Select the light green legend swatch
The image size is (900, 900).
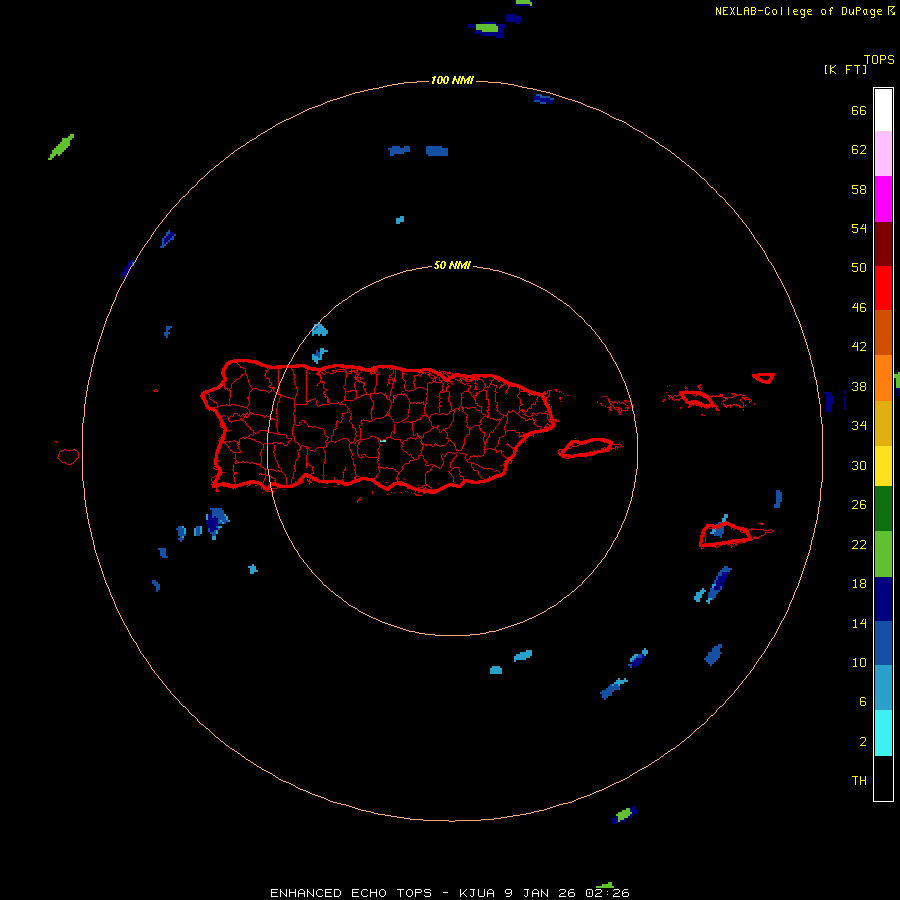click(883, 554)
